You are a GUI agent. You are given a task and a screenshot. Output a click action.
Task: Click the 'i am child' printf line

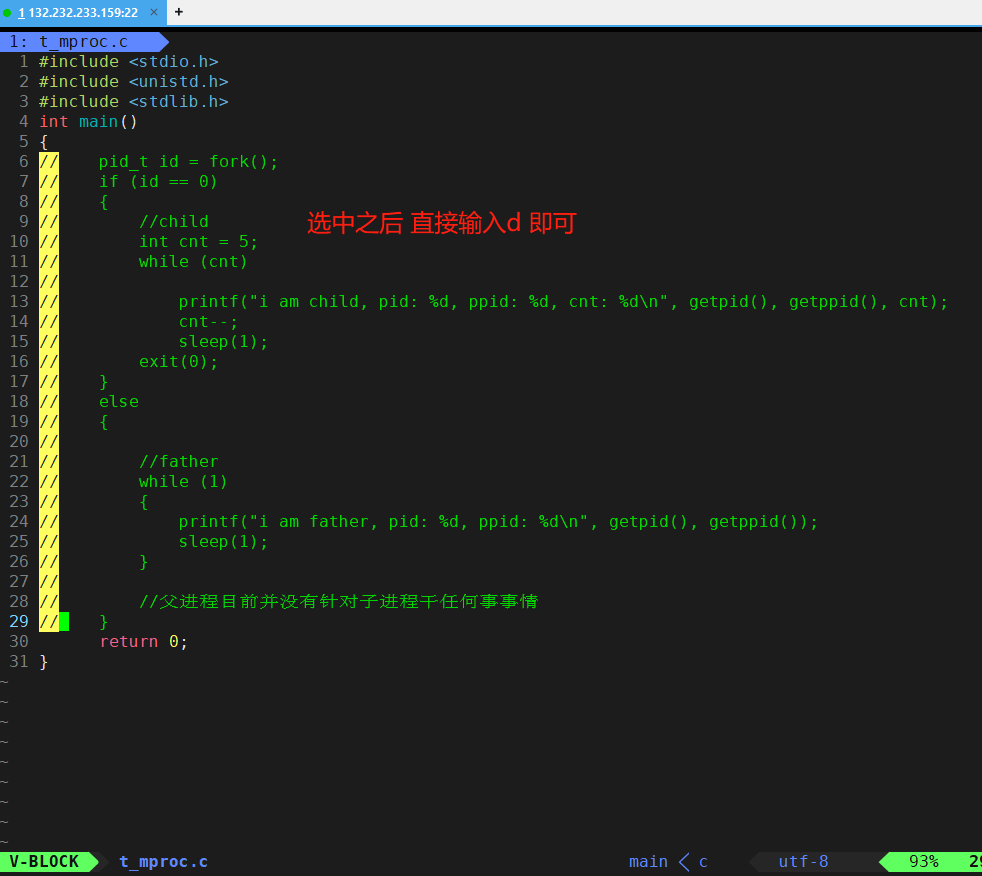pyautogui.click(x=563, y=302)
